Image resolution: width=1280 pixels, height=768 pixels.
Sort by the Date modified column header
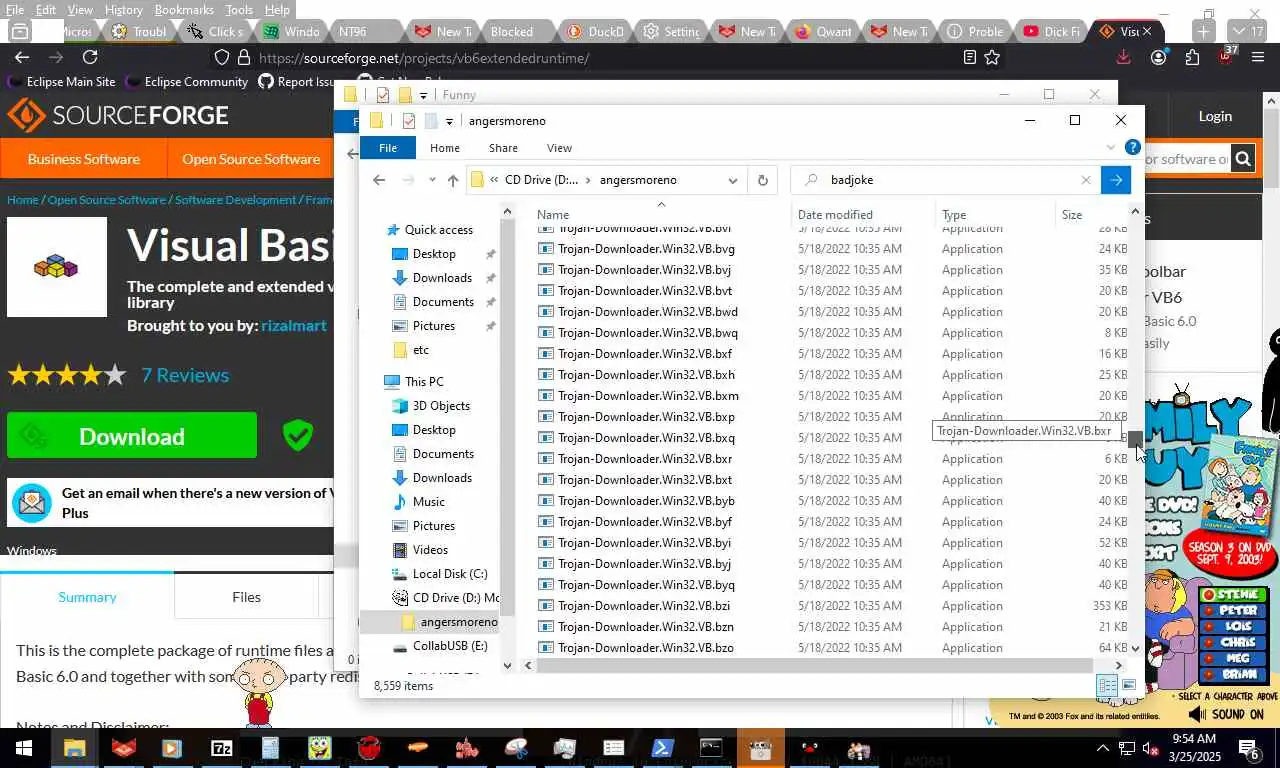point(835,215)
